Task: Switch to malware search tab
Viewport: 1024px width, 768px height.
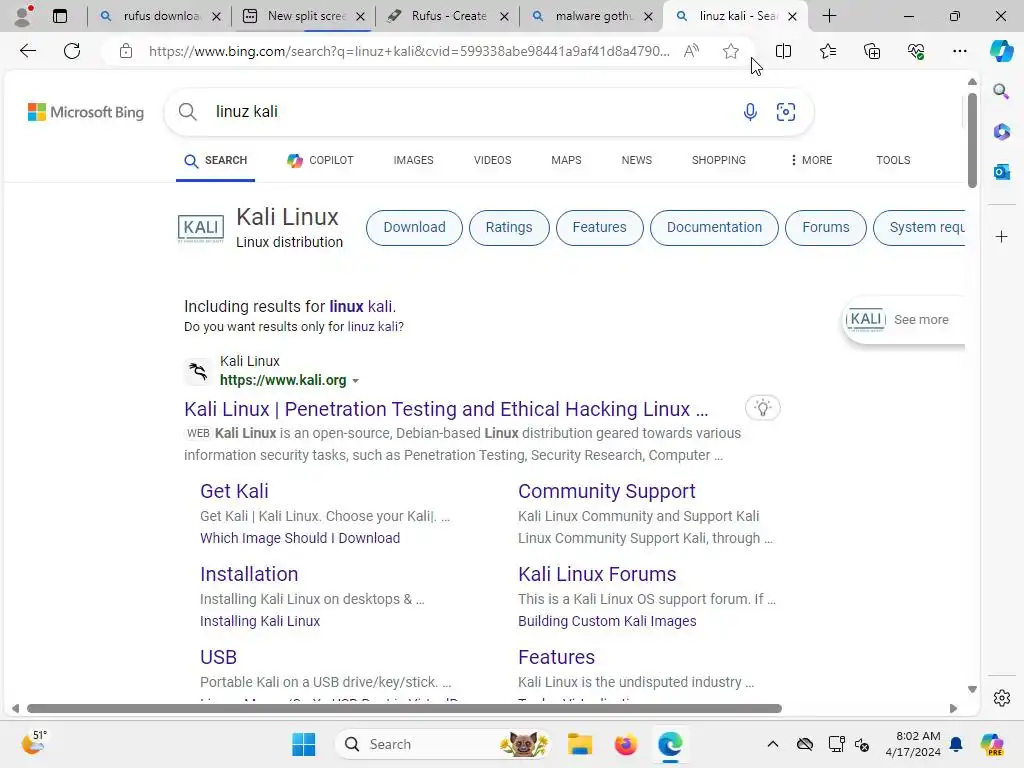Action: pyautogui.click(x=591, y=16)
